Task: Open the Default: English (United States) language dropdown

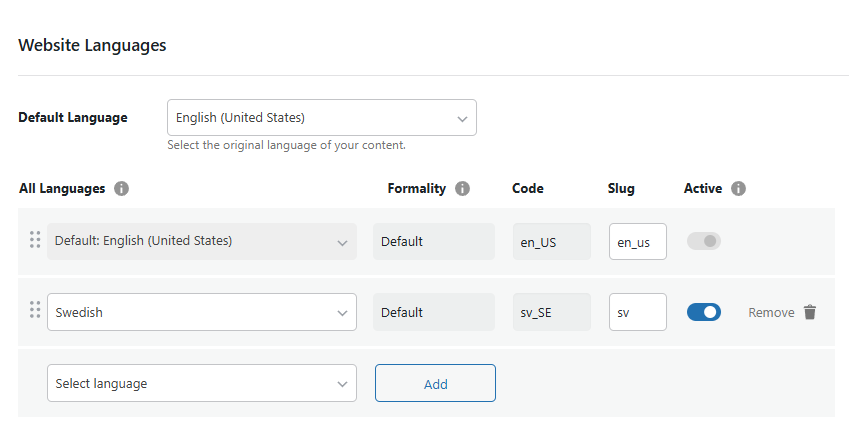Action: point(202,242)
